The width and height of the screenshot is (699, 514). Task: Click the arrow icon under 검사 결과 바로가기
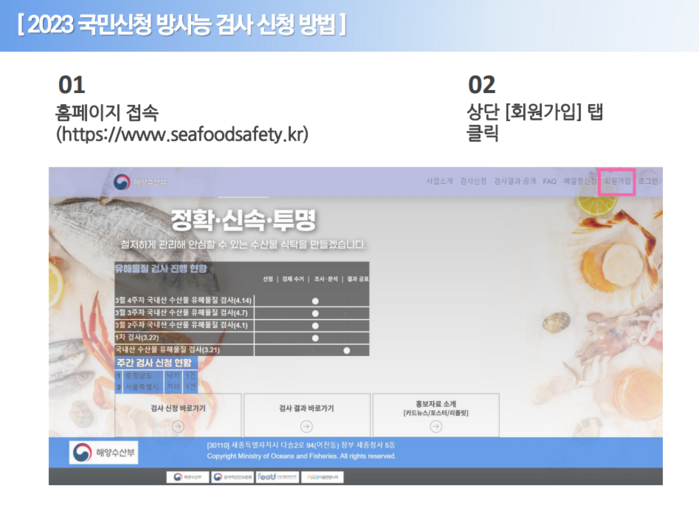coord(306,427)
